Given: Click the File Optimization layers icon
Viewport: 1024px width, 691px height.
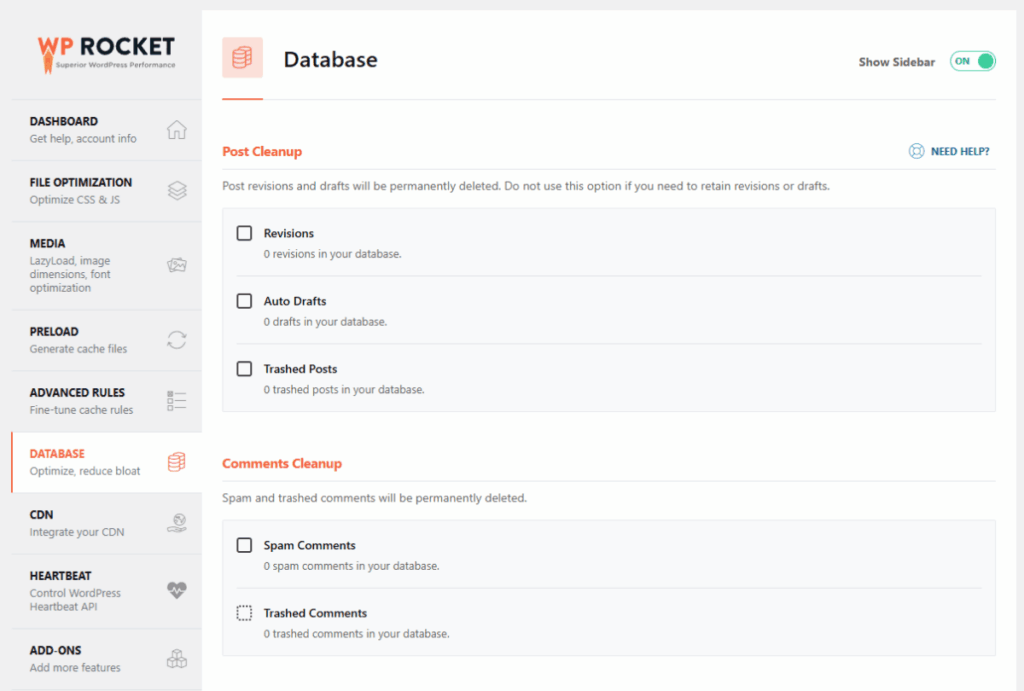Looking at the screenshot, I should pyautogui.click(x=177, y=191).
